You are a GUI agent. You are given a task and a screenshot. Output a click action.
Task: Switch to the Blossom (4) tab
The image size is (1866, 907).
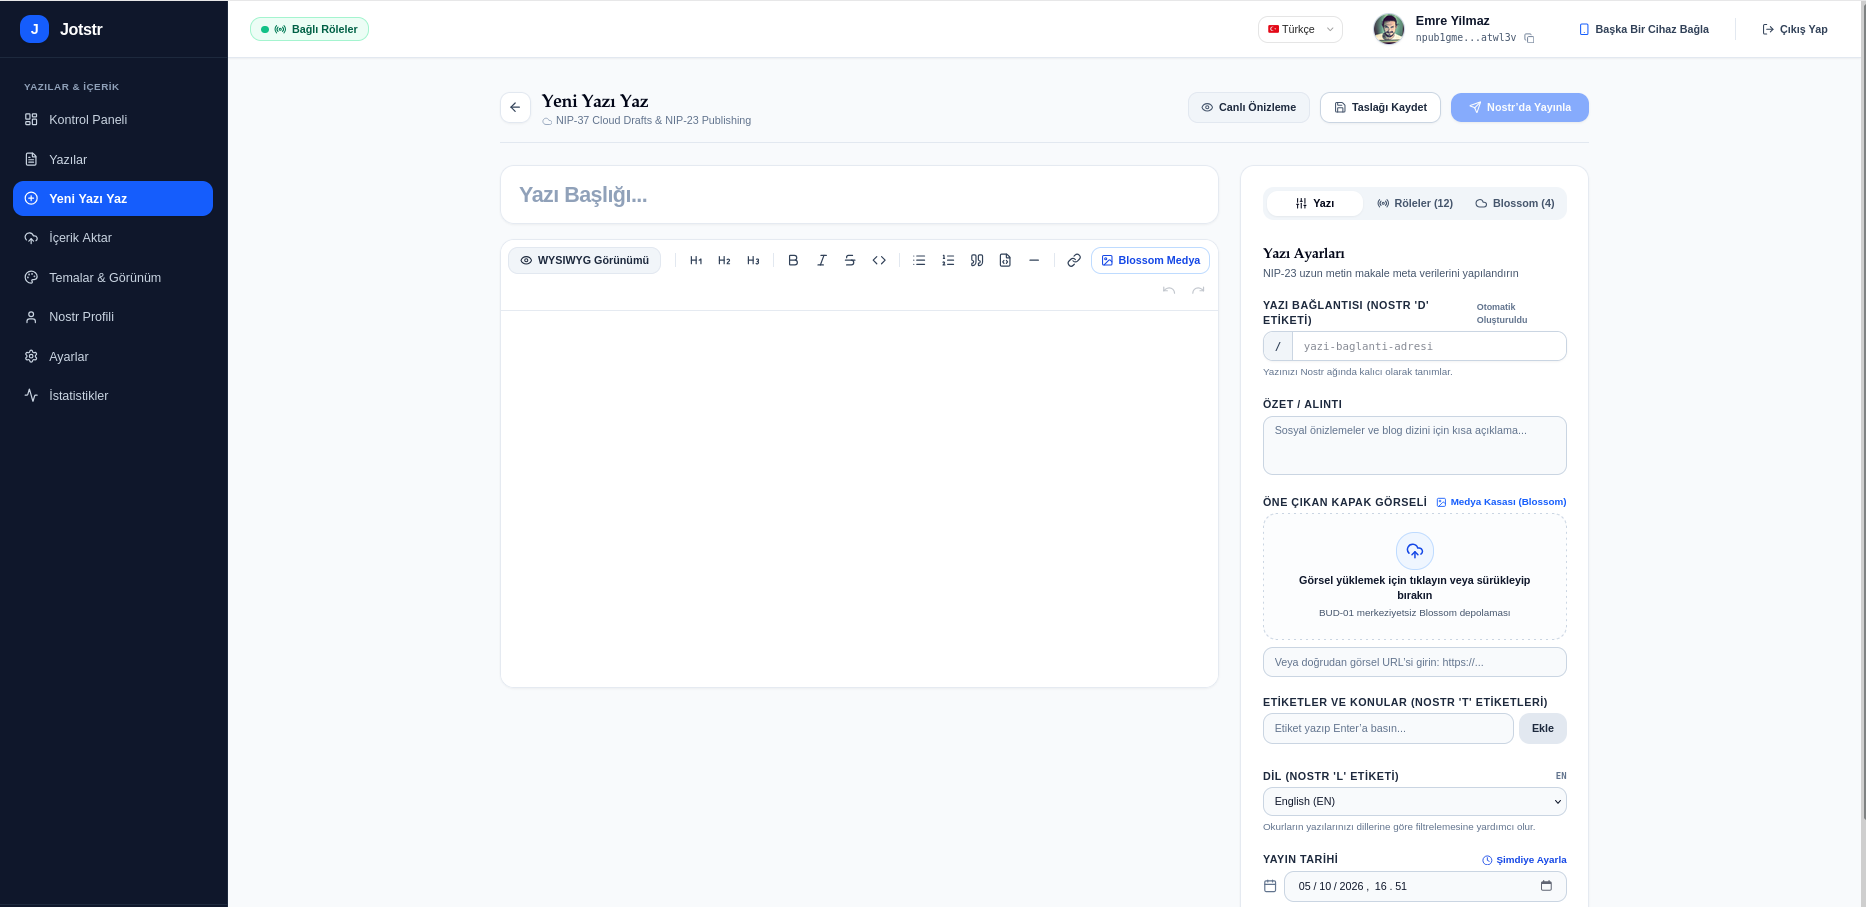point(1515,203)
